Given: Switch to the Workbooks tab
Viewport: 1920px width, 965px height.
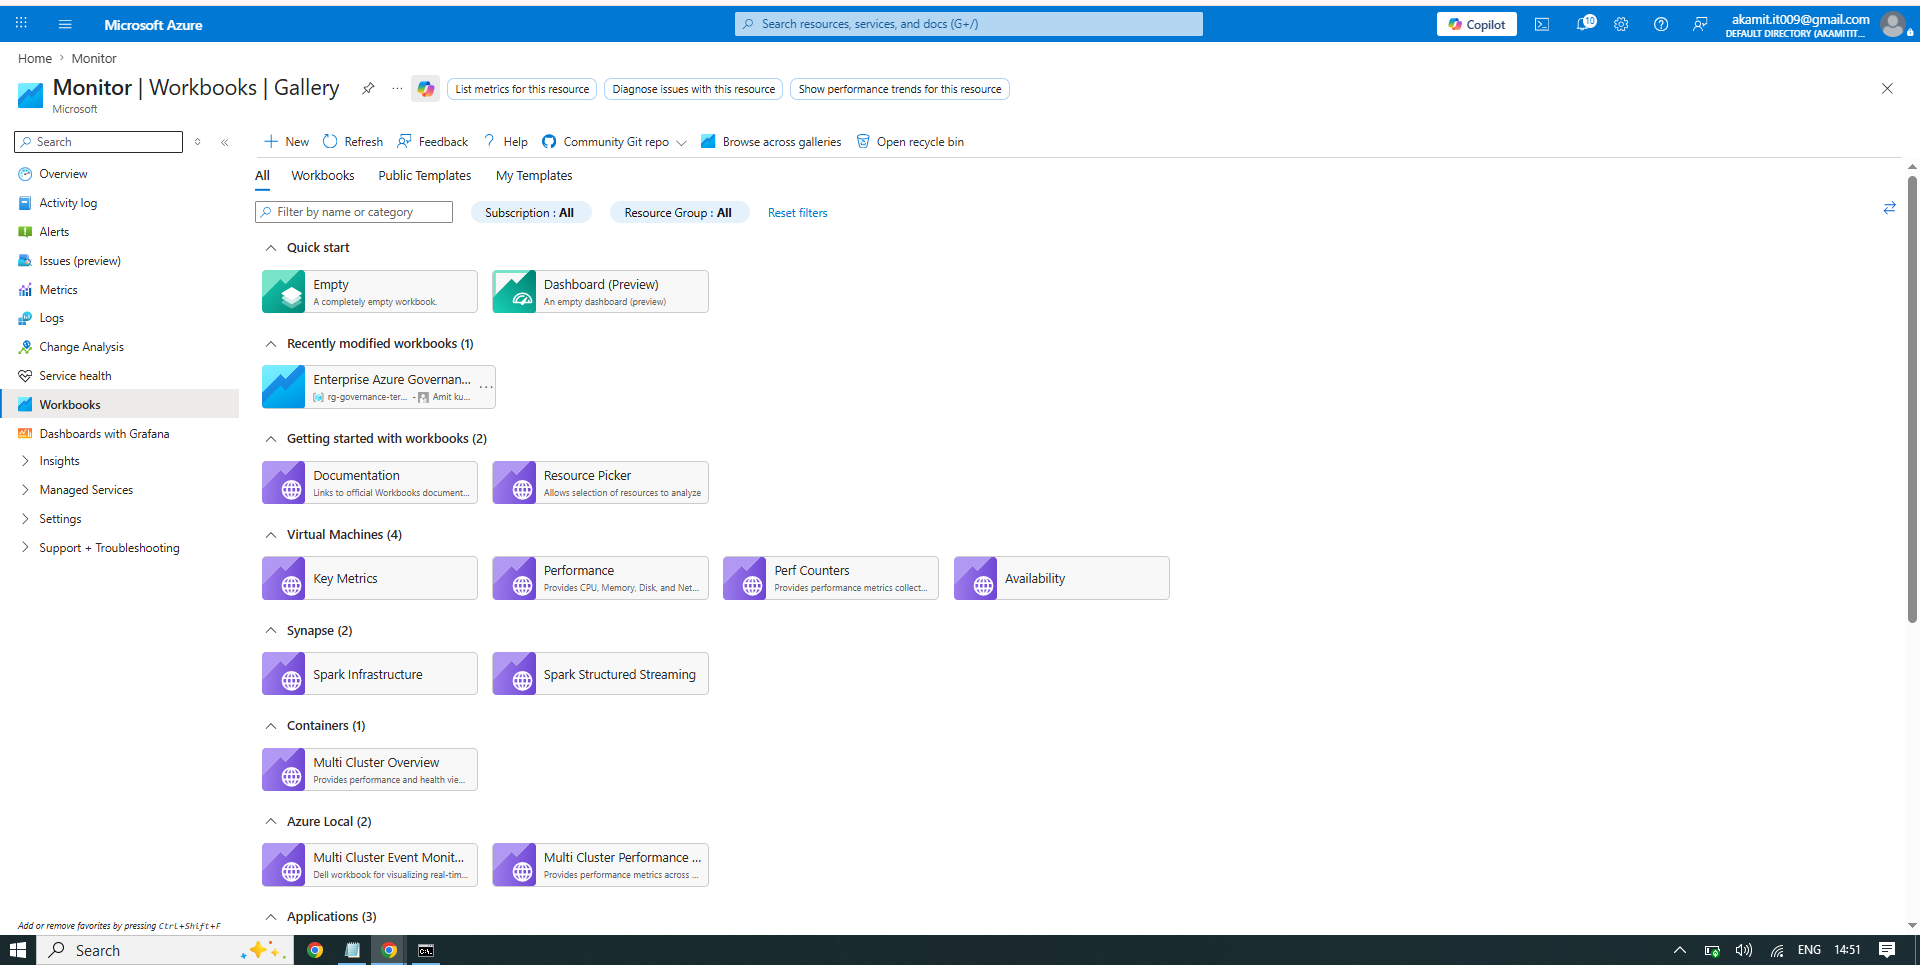Looking at the screenshot, I should pos(323,176).
